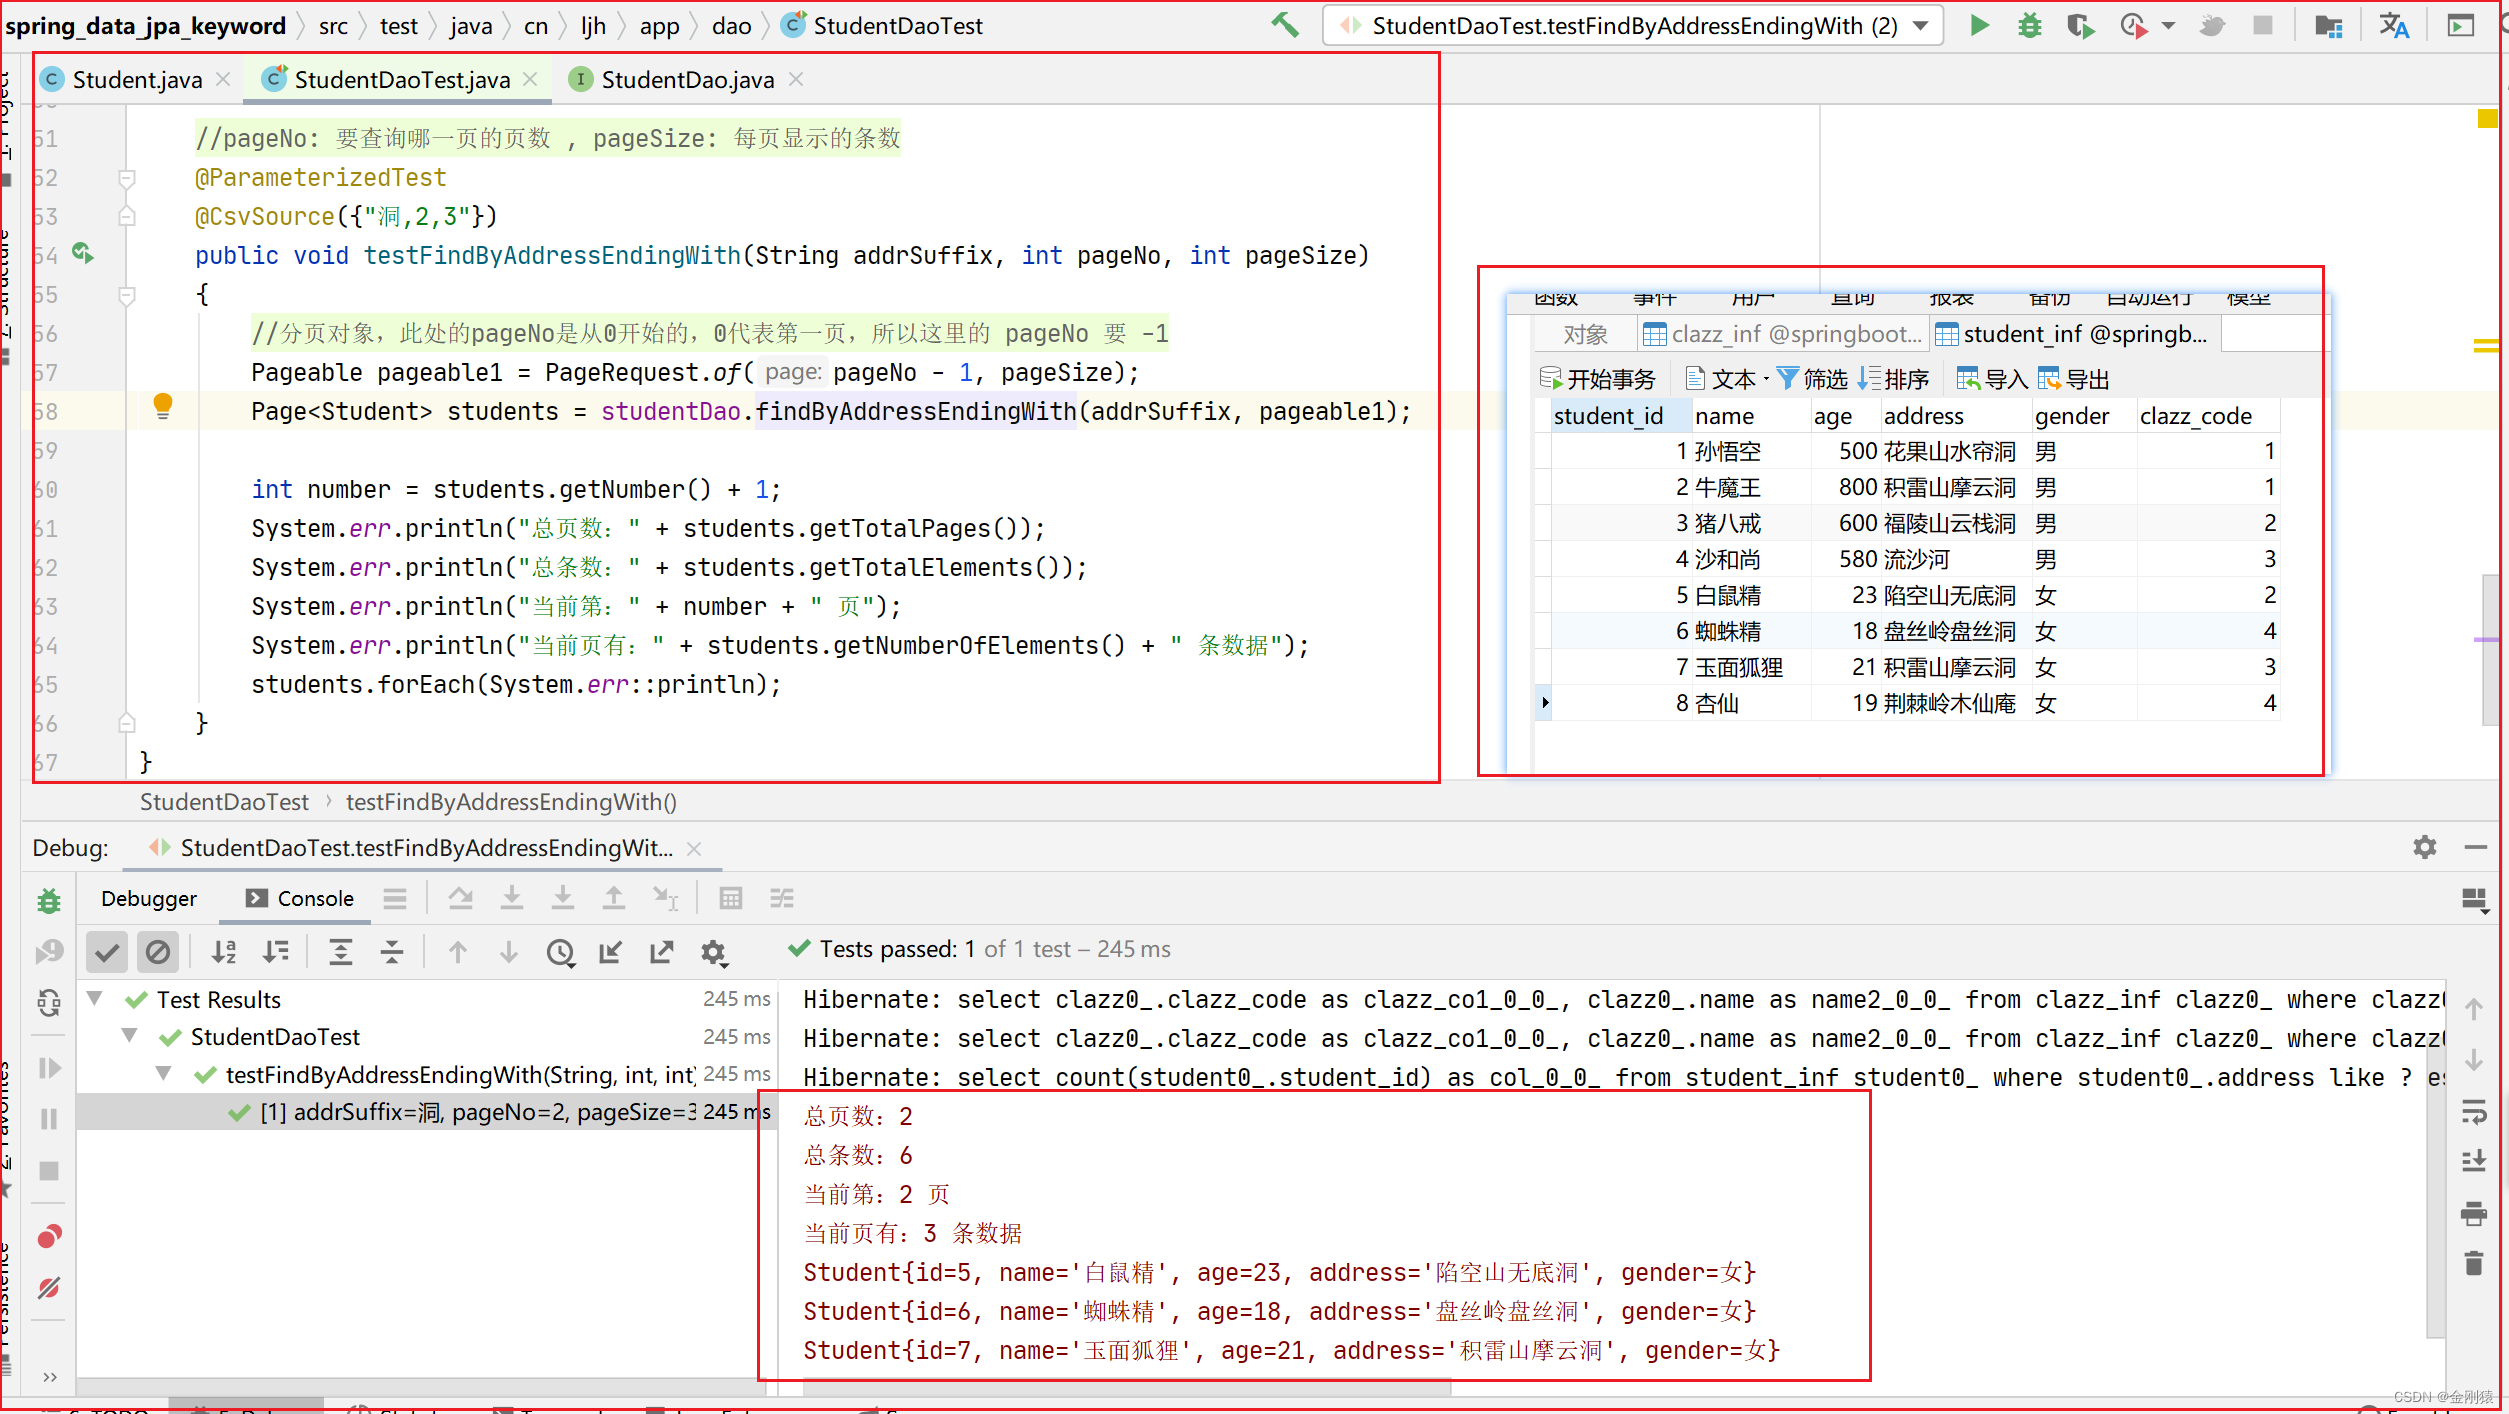
Task: Toggle Mute Breakpoints icon
Action: [49, 1288]
